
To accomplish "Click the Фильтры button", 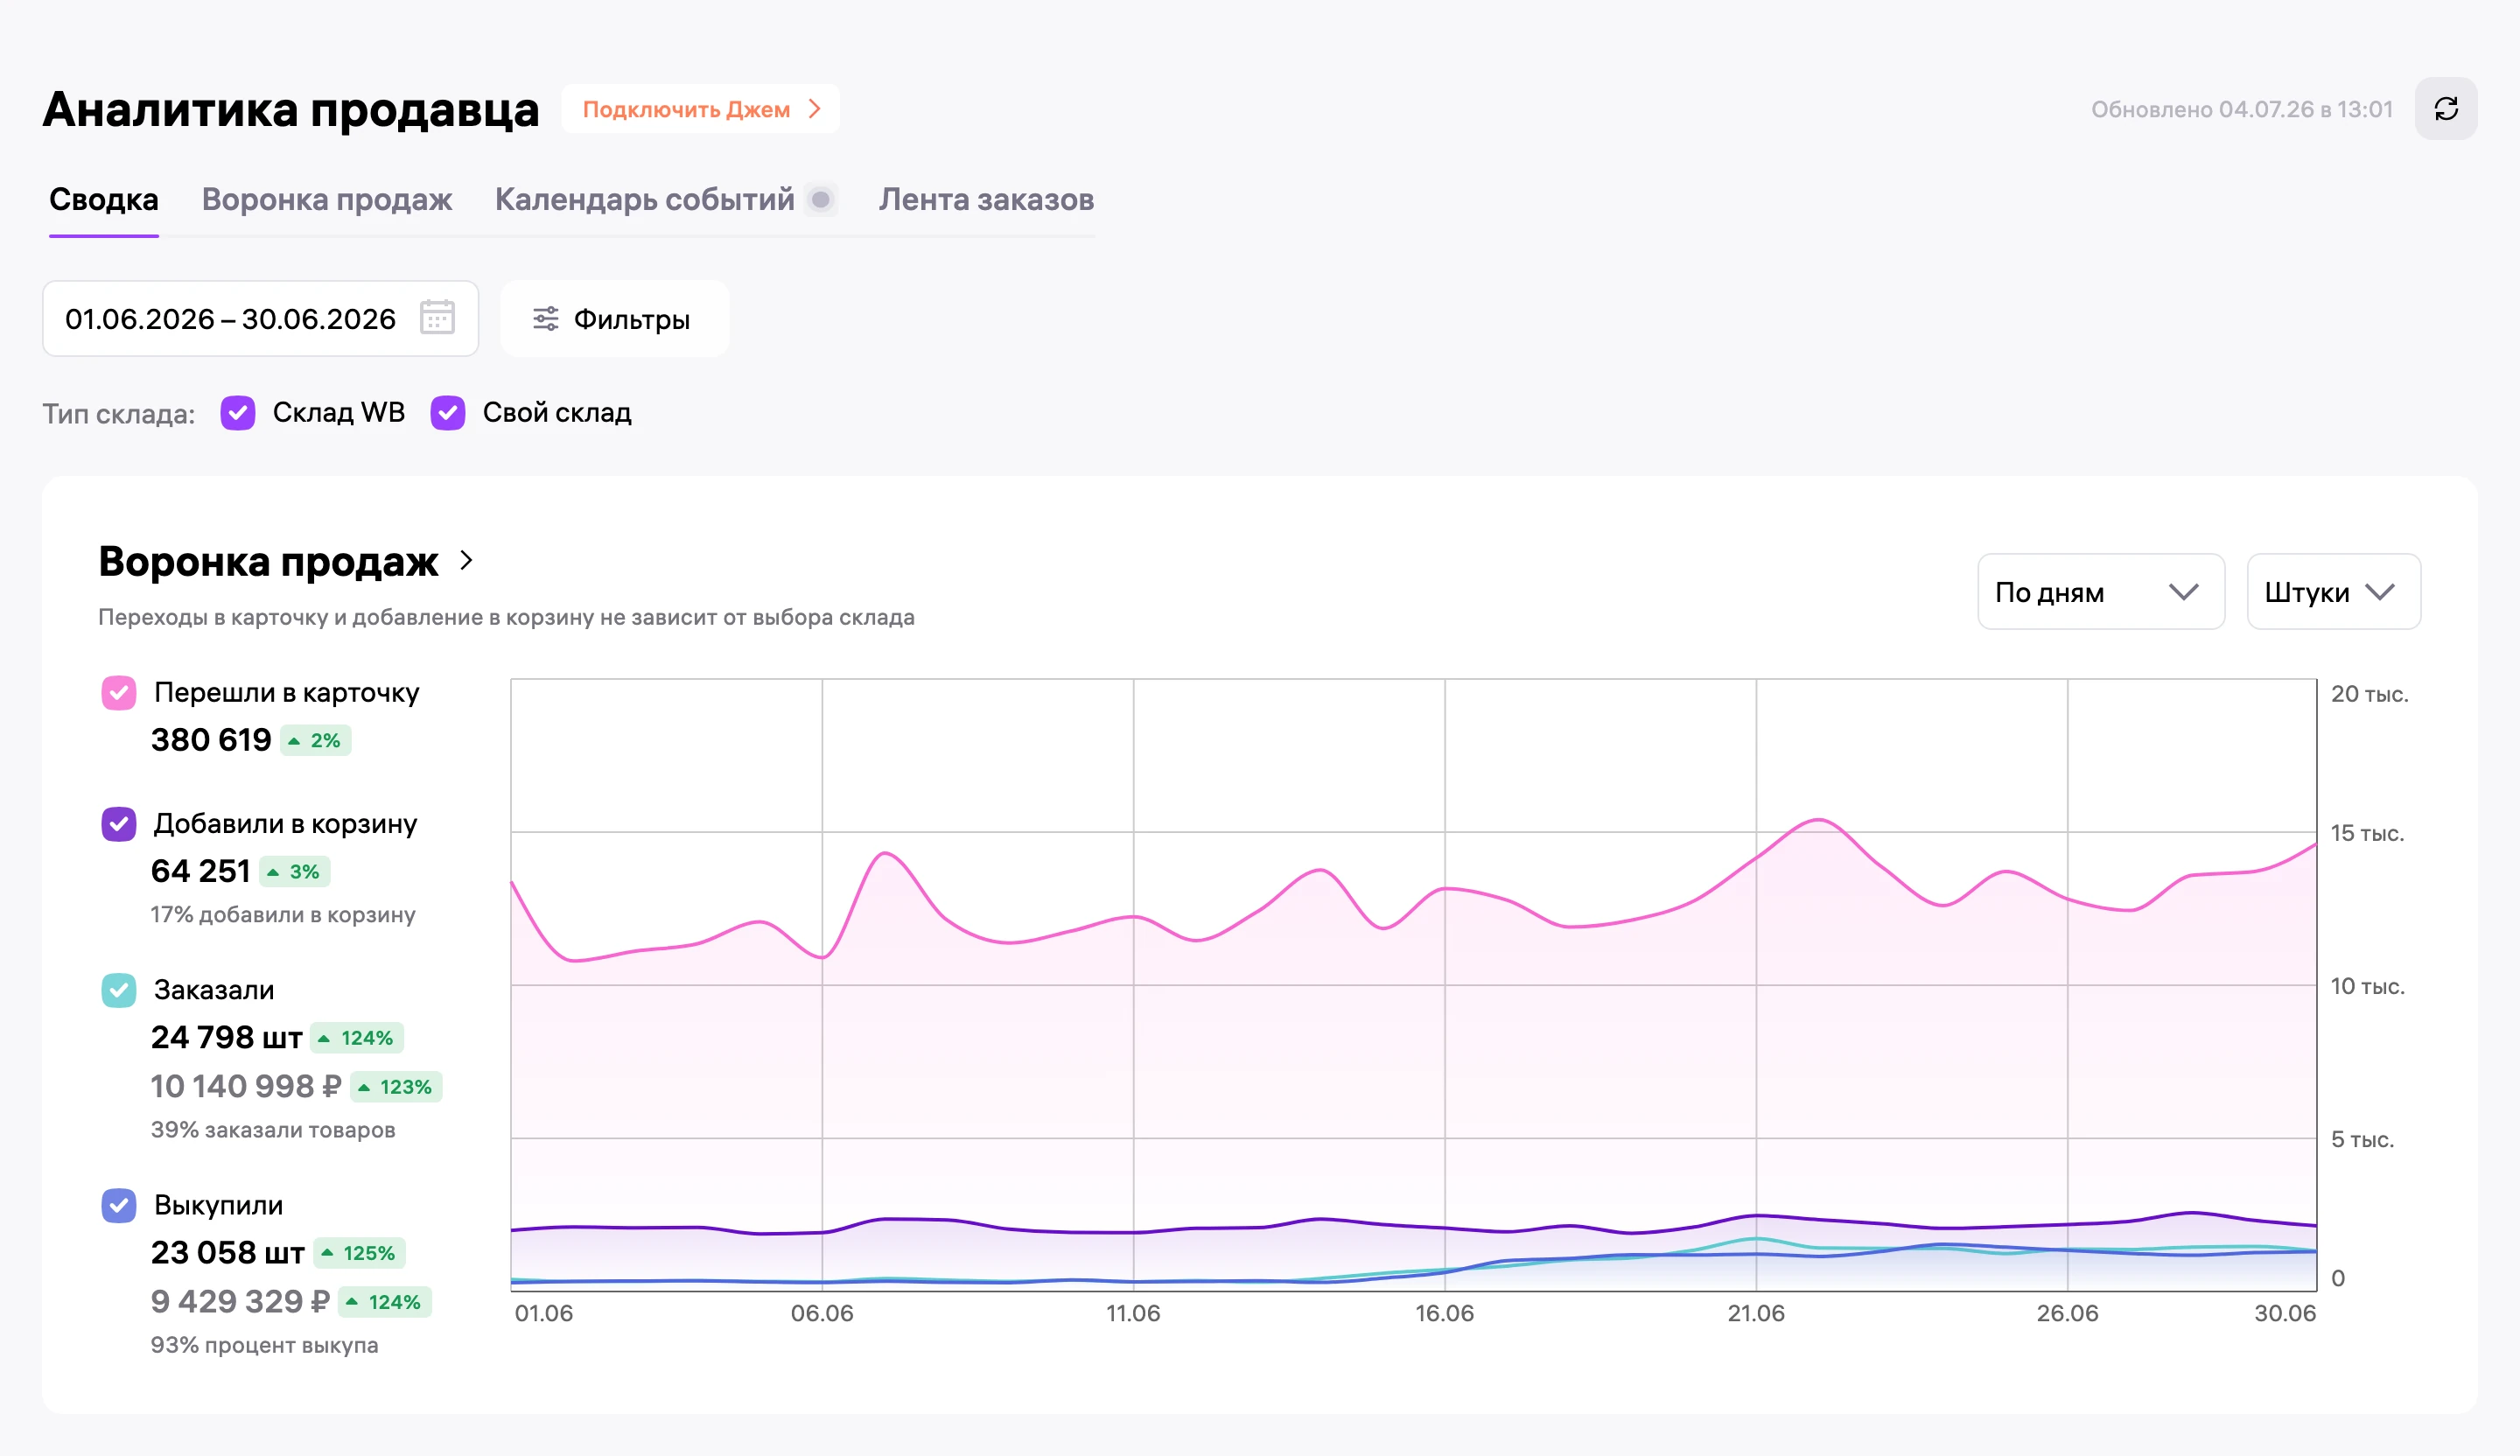I will (614, 319).
